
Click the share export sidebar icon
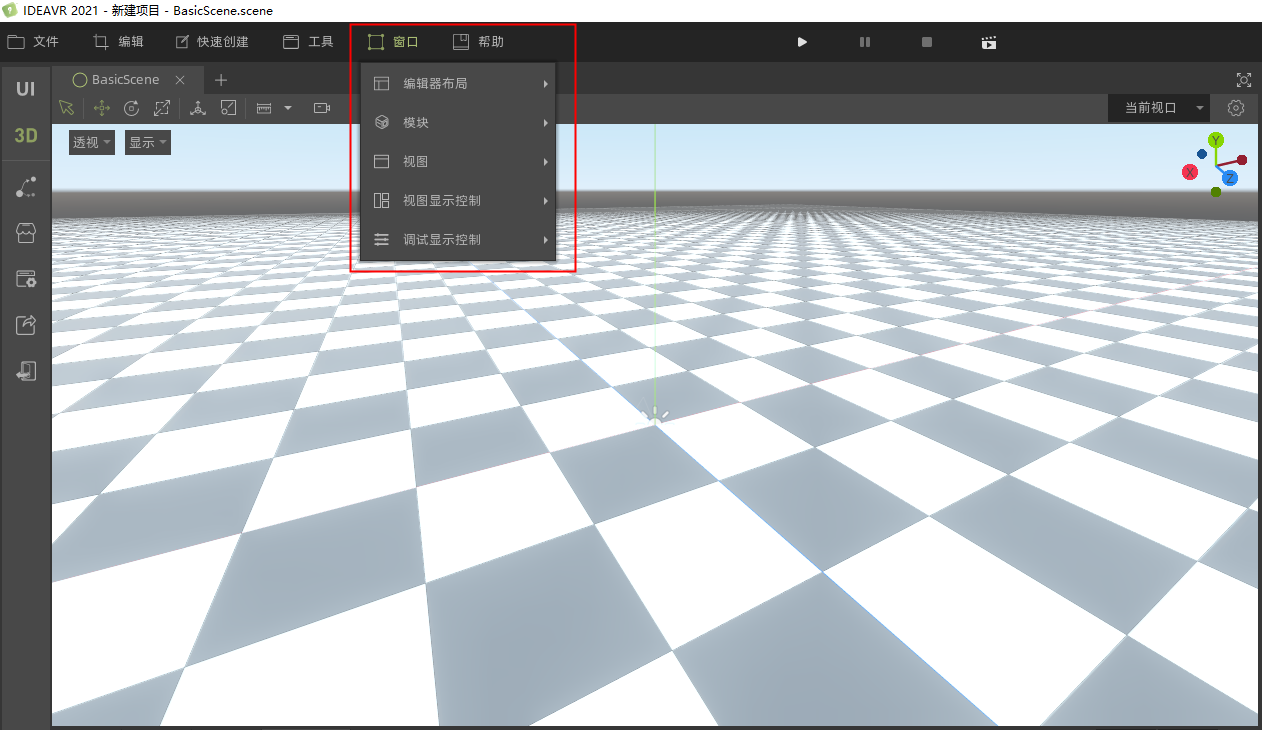pos(26,325)
